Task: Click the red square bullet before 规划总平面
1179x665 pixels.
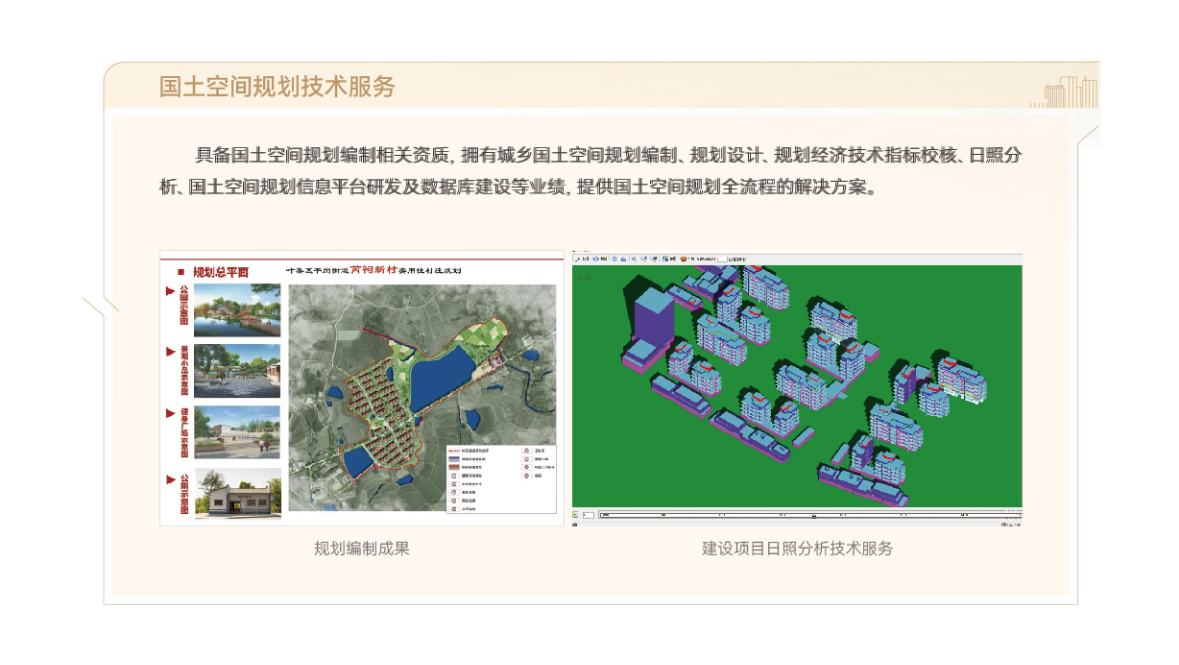Action: (x=180, y=272)
